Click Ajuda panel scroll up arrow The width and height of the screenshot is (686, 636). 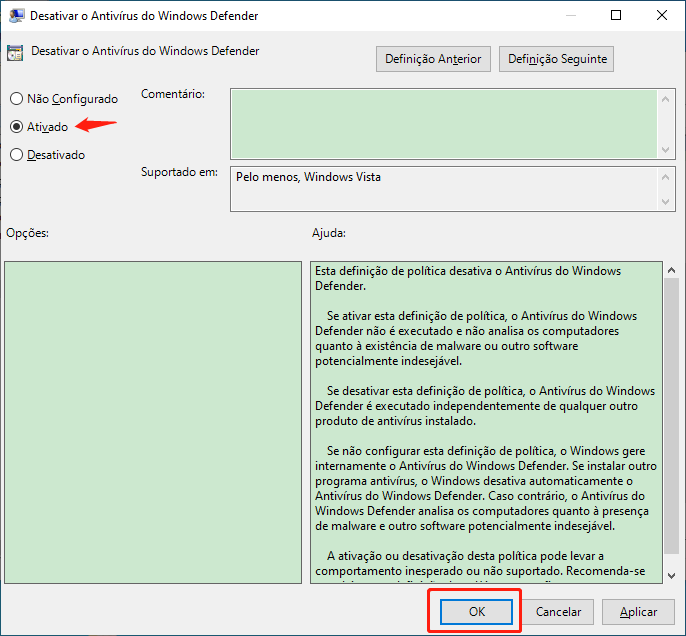point(672,270)
